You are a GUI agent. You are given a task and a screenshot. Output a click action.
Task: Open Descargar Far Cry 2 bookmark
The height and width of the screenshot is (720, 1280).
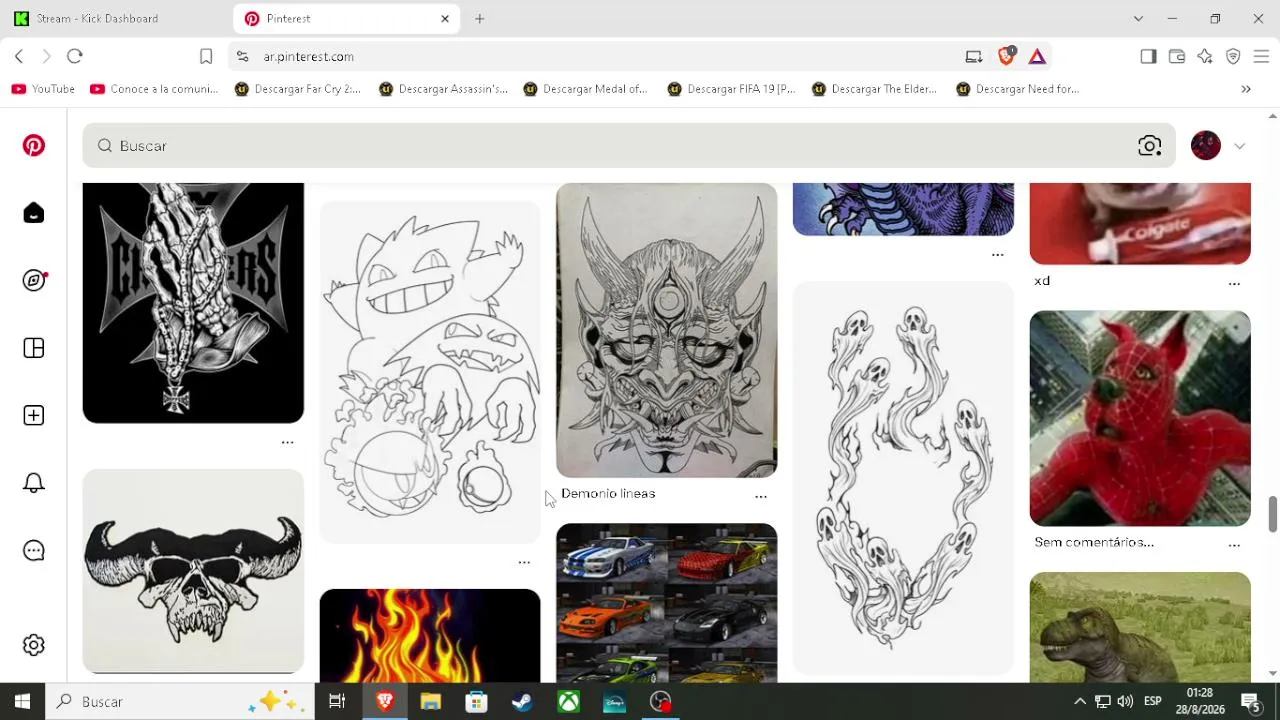coord(297,89)
